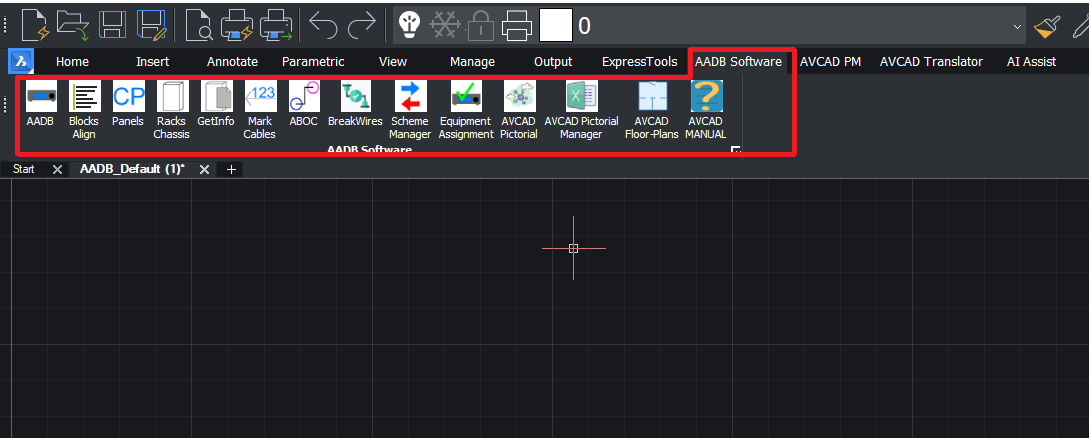Open the Equipment Assignment tool
Viewport: 1089px width, 438px height.
[466, 110]
